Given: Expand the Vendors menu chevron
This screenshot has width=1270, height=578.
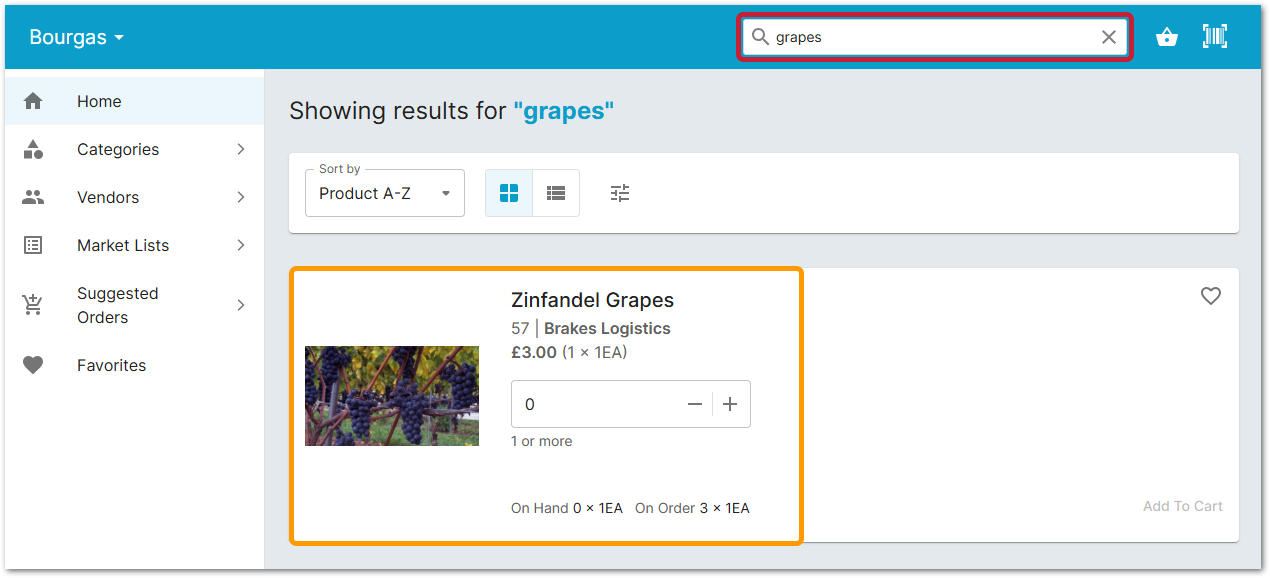Looking at the screenshot, I should pyautogui.click(x=241, y=197).
